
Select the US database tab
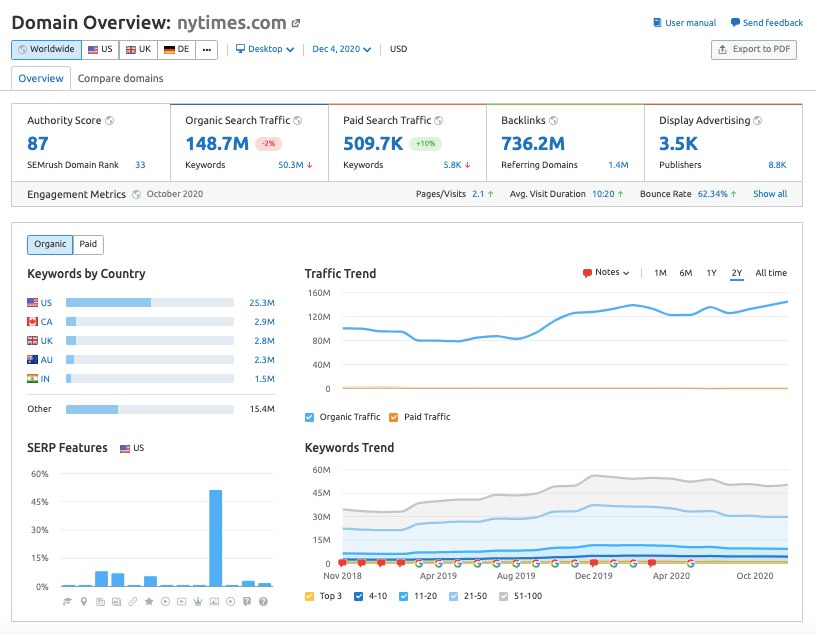[x=100, y=50]
